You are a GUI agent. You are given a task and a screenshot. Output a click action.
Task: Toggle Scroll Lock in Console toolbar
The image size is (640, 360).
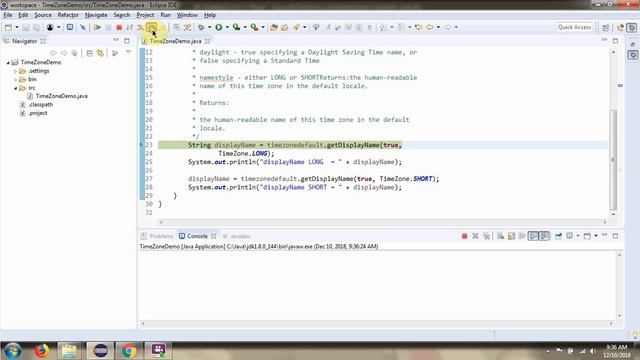click(x=511, y=236)
